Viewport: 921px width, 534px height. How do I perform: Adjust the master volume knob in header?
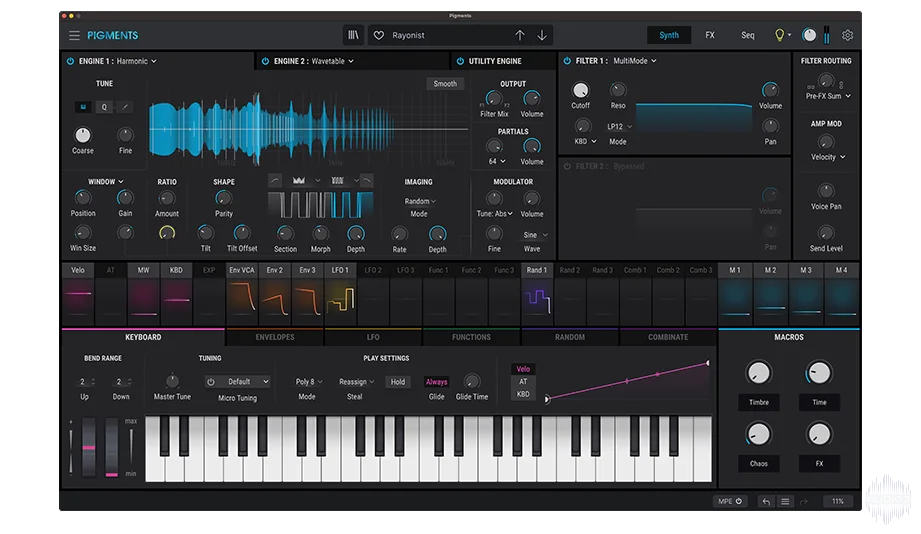point(809,35)
